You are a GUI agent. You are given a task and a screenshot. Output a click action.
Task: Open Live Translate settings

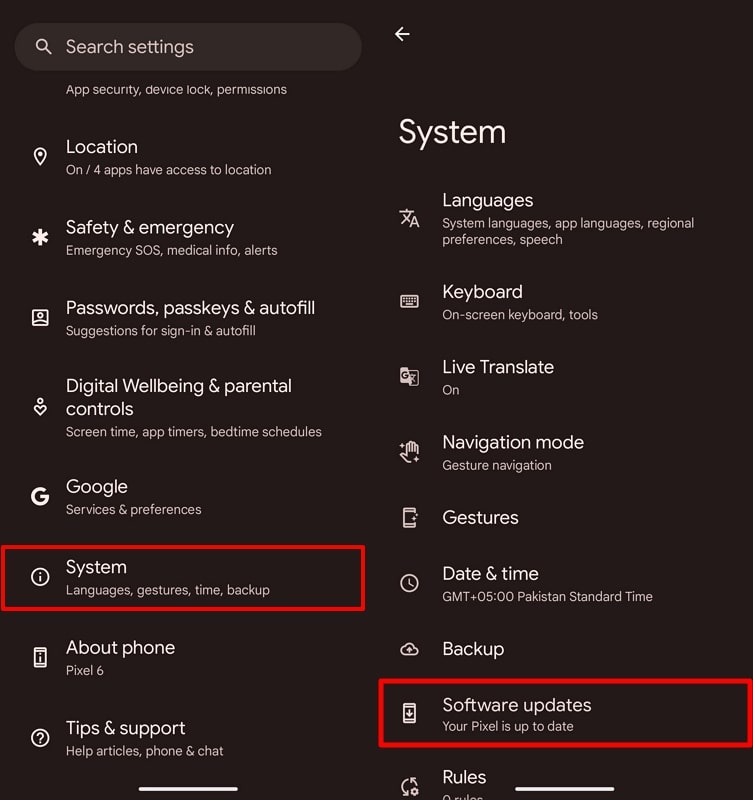pos(498,376)
